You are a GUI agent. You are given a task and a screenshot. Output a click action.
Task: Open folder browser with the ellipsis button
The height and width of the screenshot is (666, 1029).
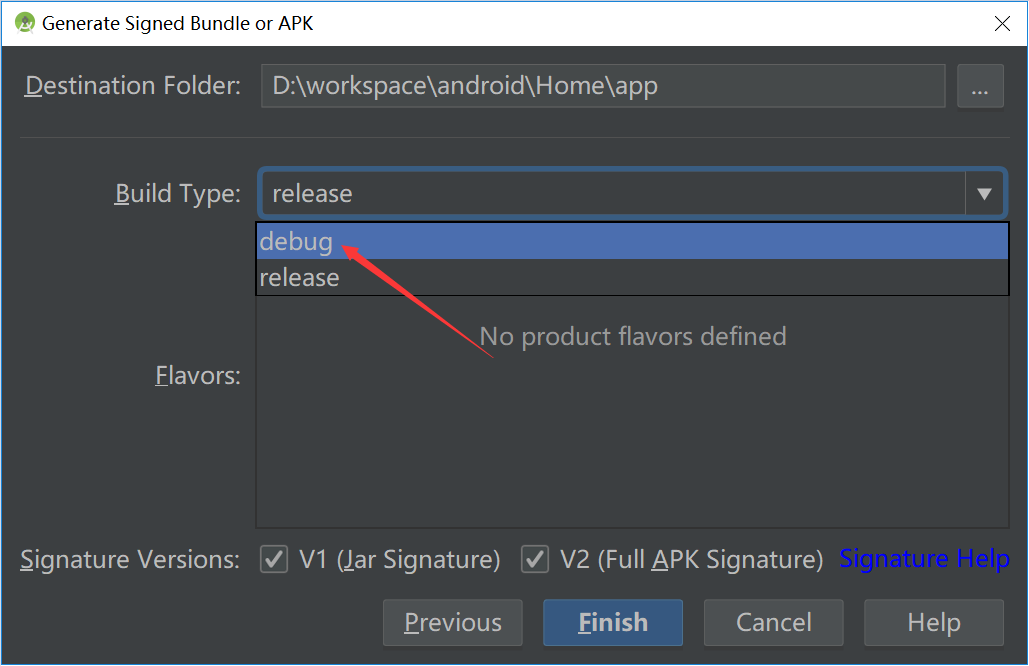pos(980,87)
